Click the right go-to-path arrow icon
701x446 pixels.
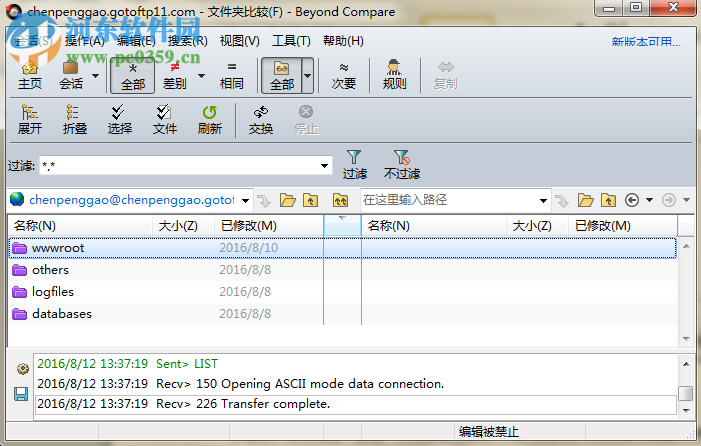[562, 200]
